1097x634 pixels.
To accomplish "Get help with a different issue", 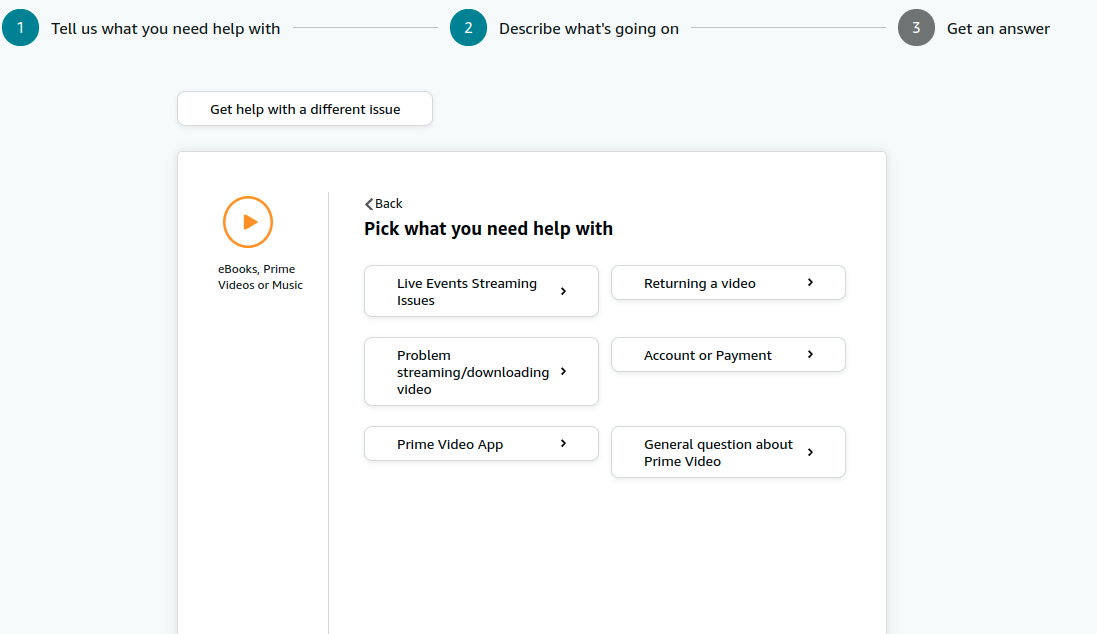I will (305, 109).
